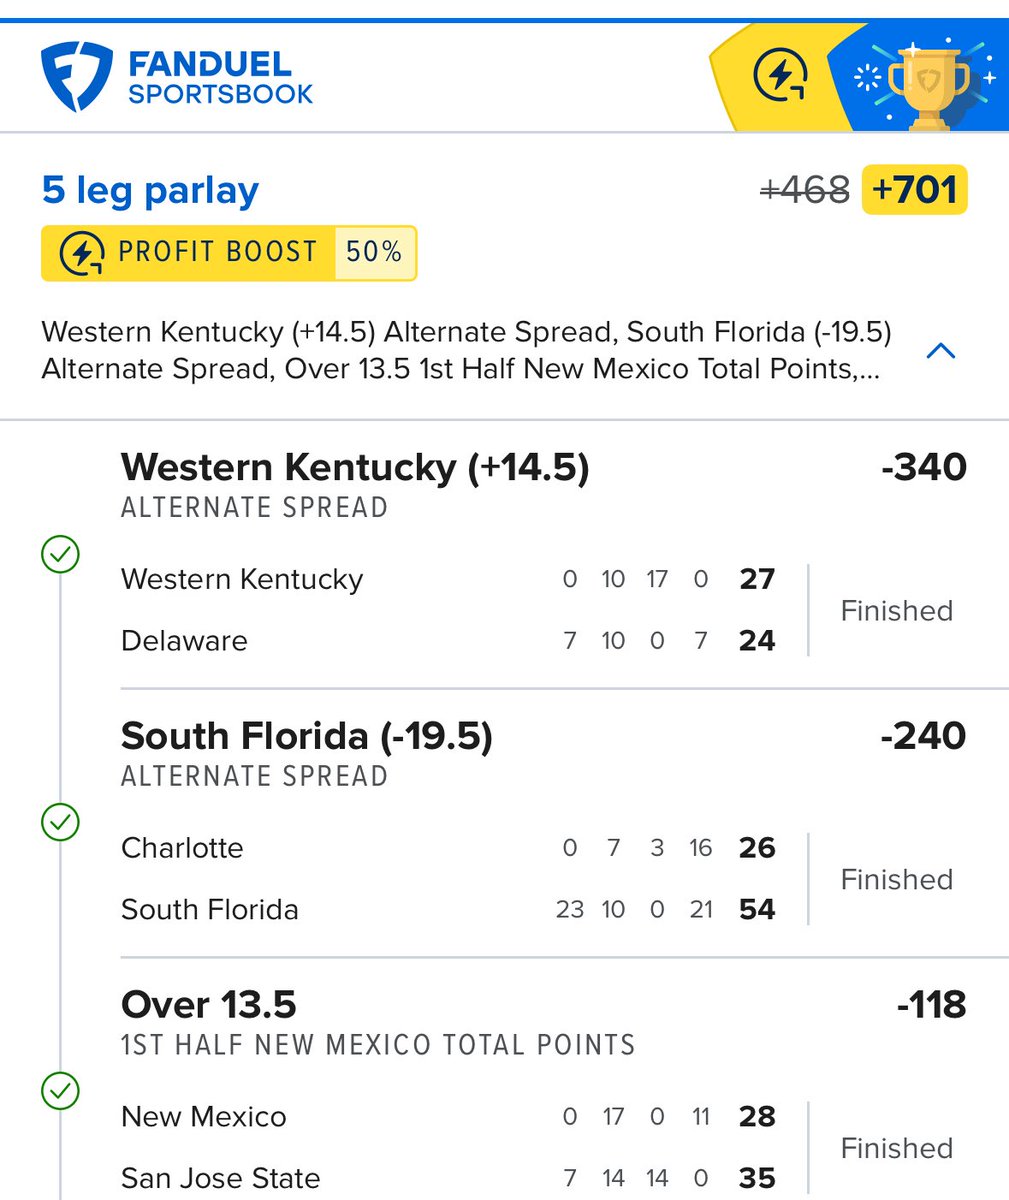Viewport: 1009px width, 1200px height.
Task: Click the South Florida leg green checkmark
Action: click(x=61, y=823)
